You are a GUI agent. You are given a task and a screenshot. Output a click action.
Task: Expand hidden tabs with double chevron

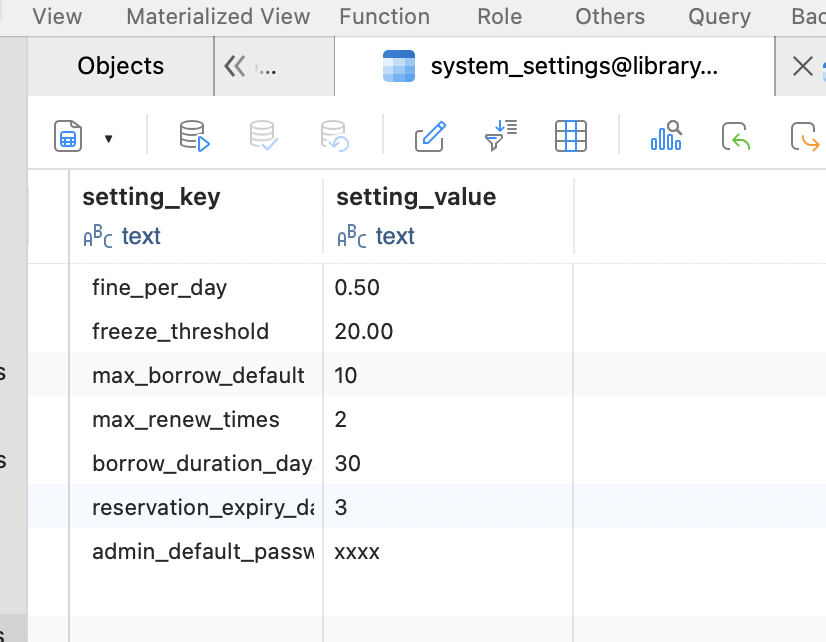(x=235, y=66)
